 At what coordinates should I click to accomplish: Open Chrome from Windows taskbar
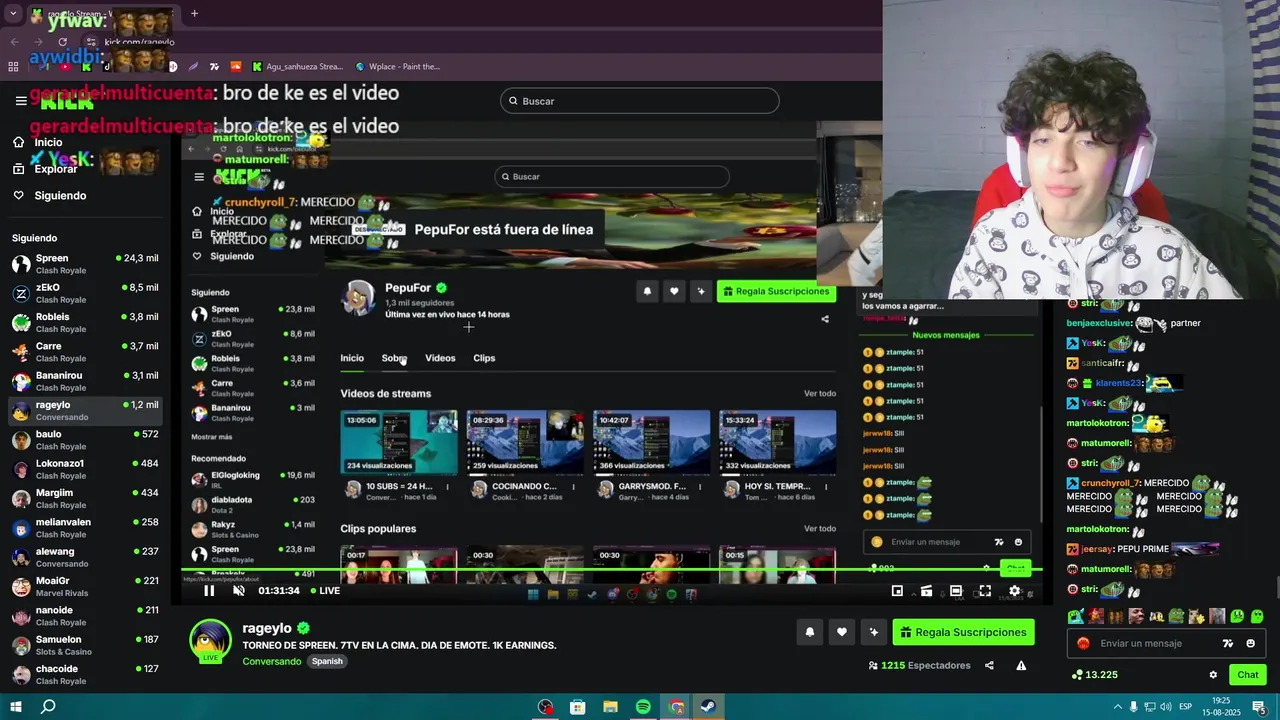click(676, 707)
